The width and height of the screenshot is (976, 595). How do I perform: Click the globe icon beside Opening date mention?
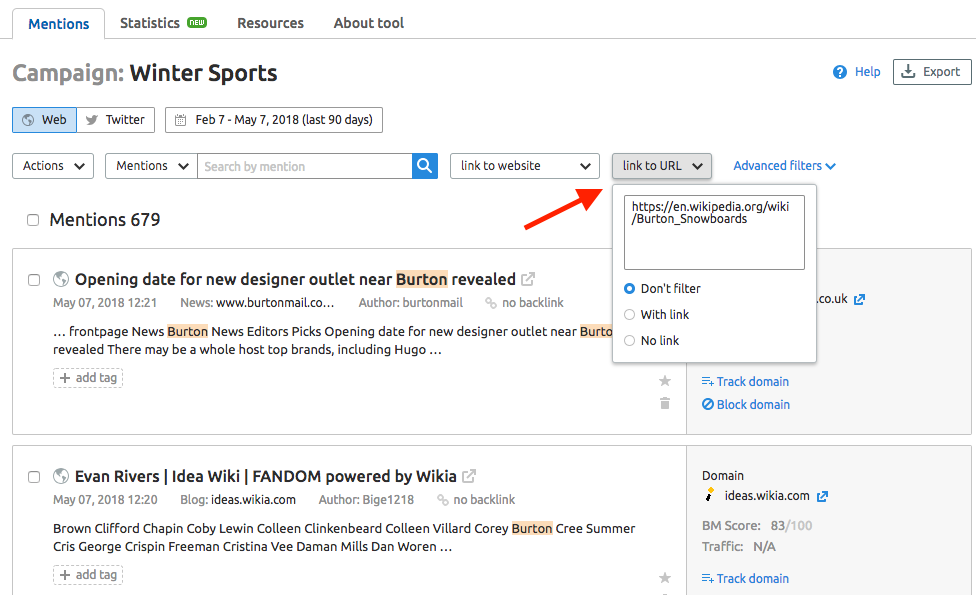pos(61,279)
